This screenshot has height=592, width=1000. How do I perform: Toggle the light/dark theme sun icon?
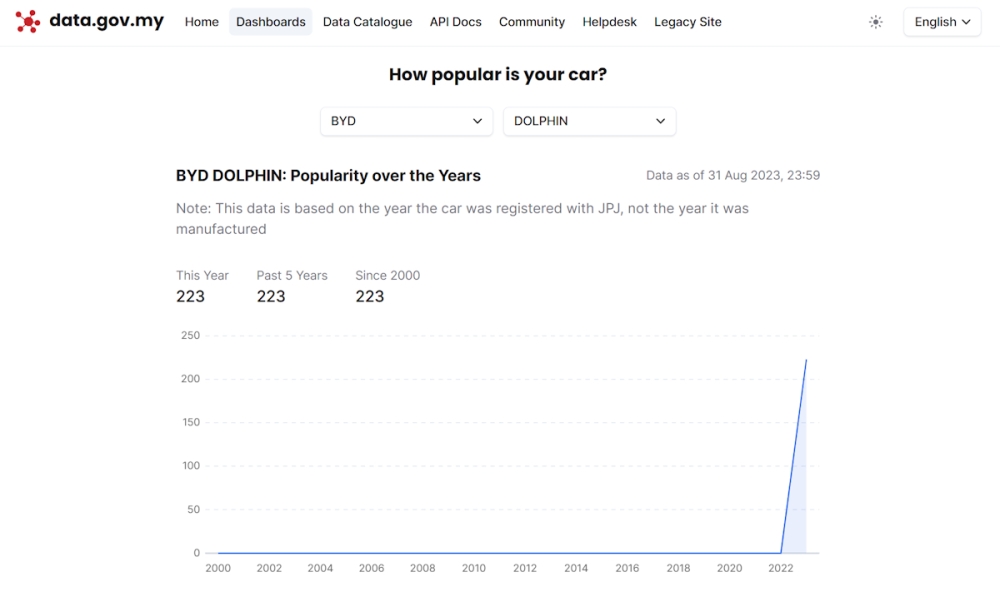pos(876,22)
